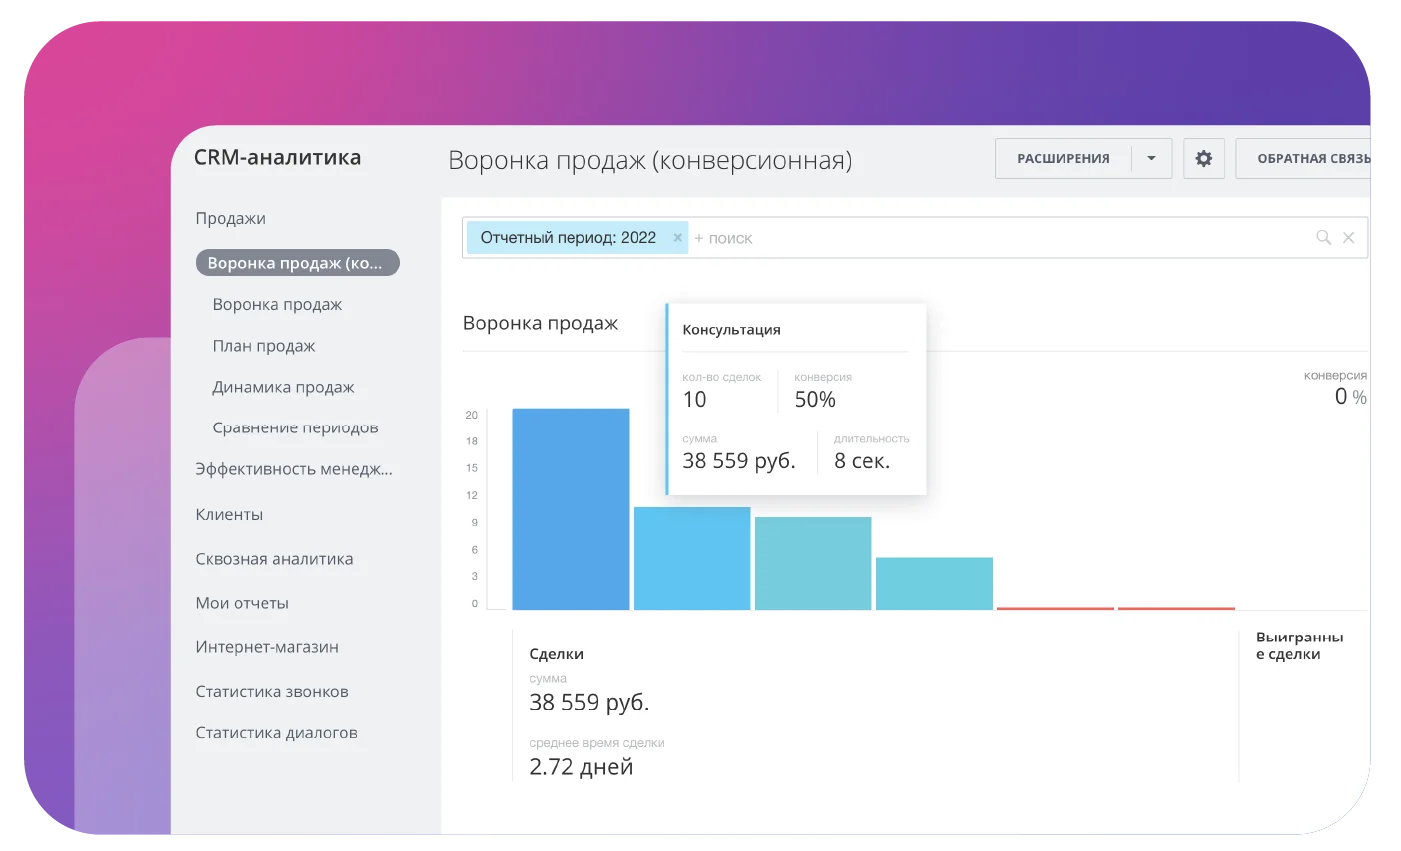Image resolution: width=1401 pixels, height=851 pixels.
Task: Go to План продаж report
Action: 263,346
